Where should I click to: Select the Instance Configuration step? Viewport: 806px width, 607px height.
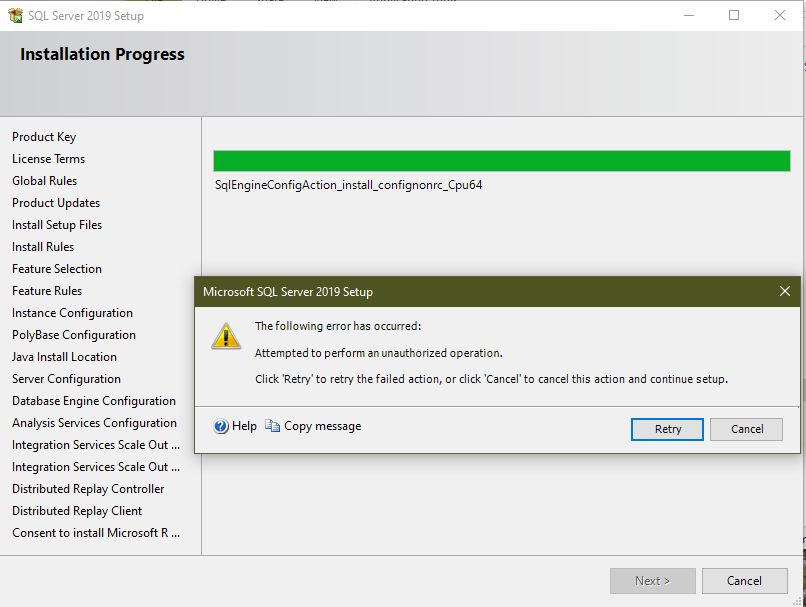coord(72,313)
